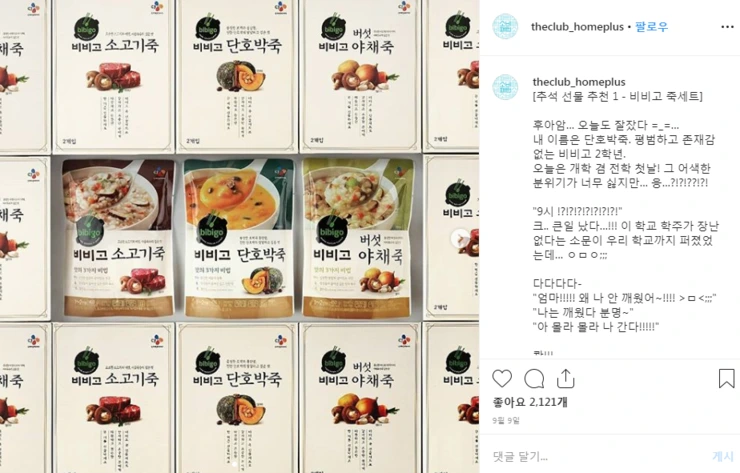
Task: Click the 게시 post comment button
Action: [723, 456]
